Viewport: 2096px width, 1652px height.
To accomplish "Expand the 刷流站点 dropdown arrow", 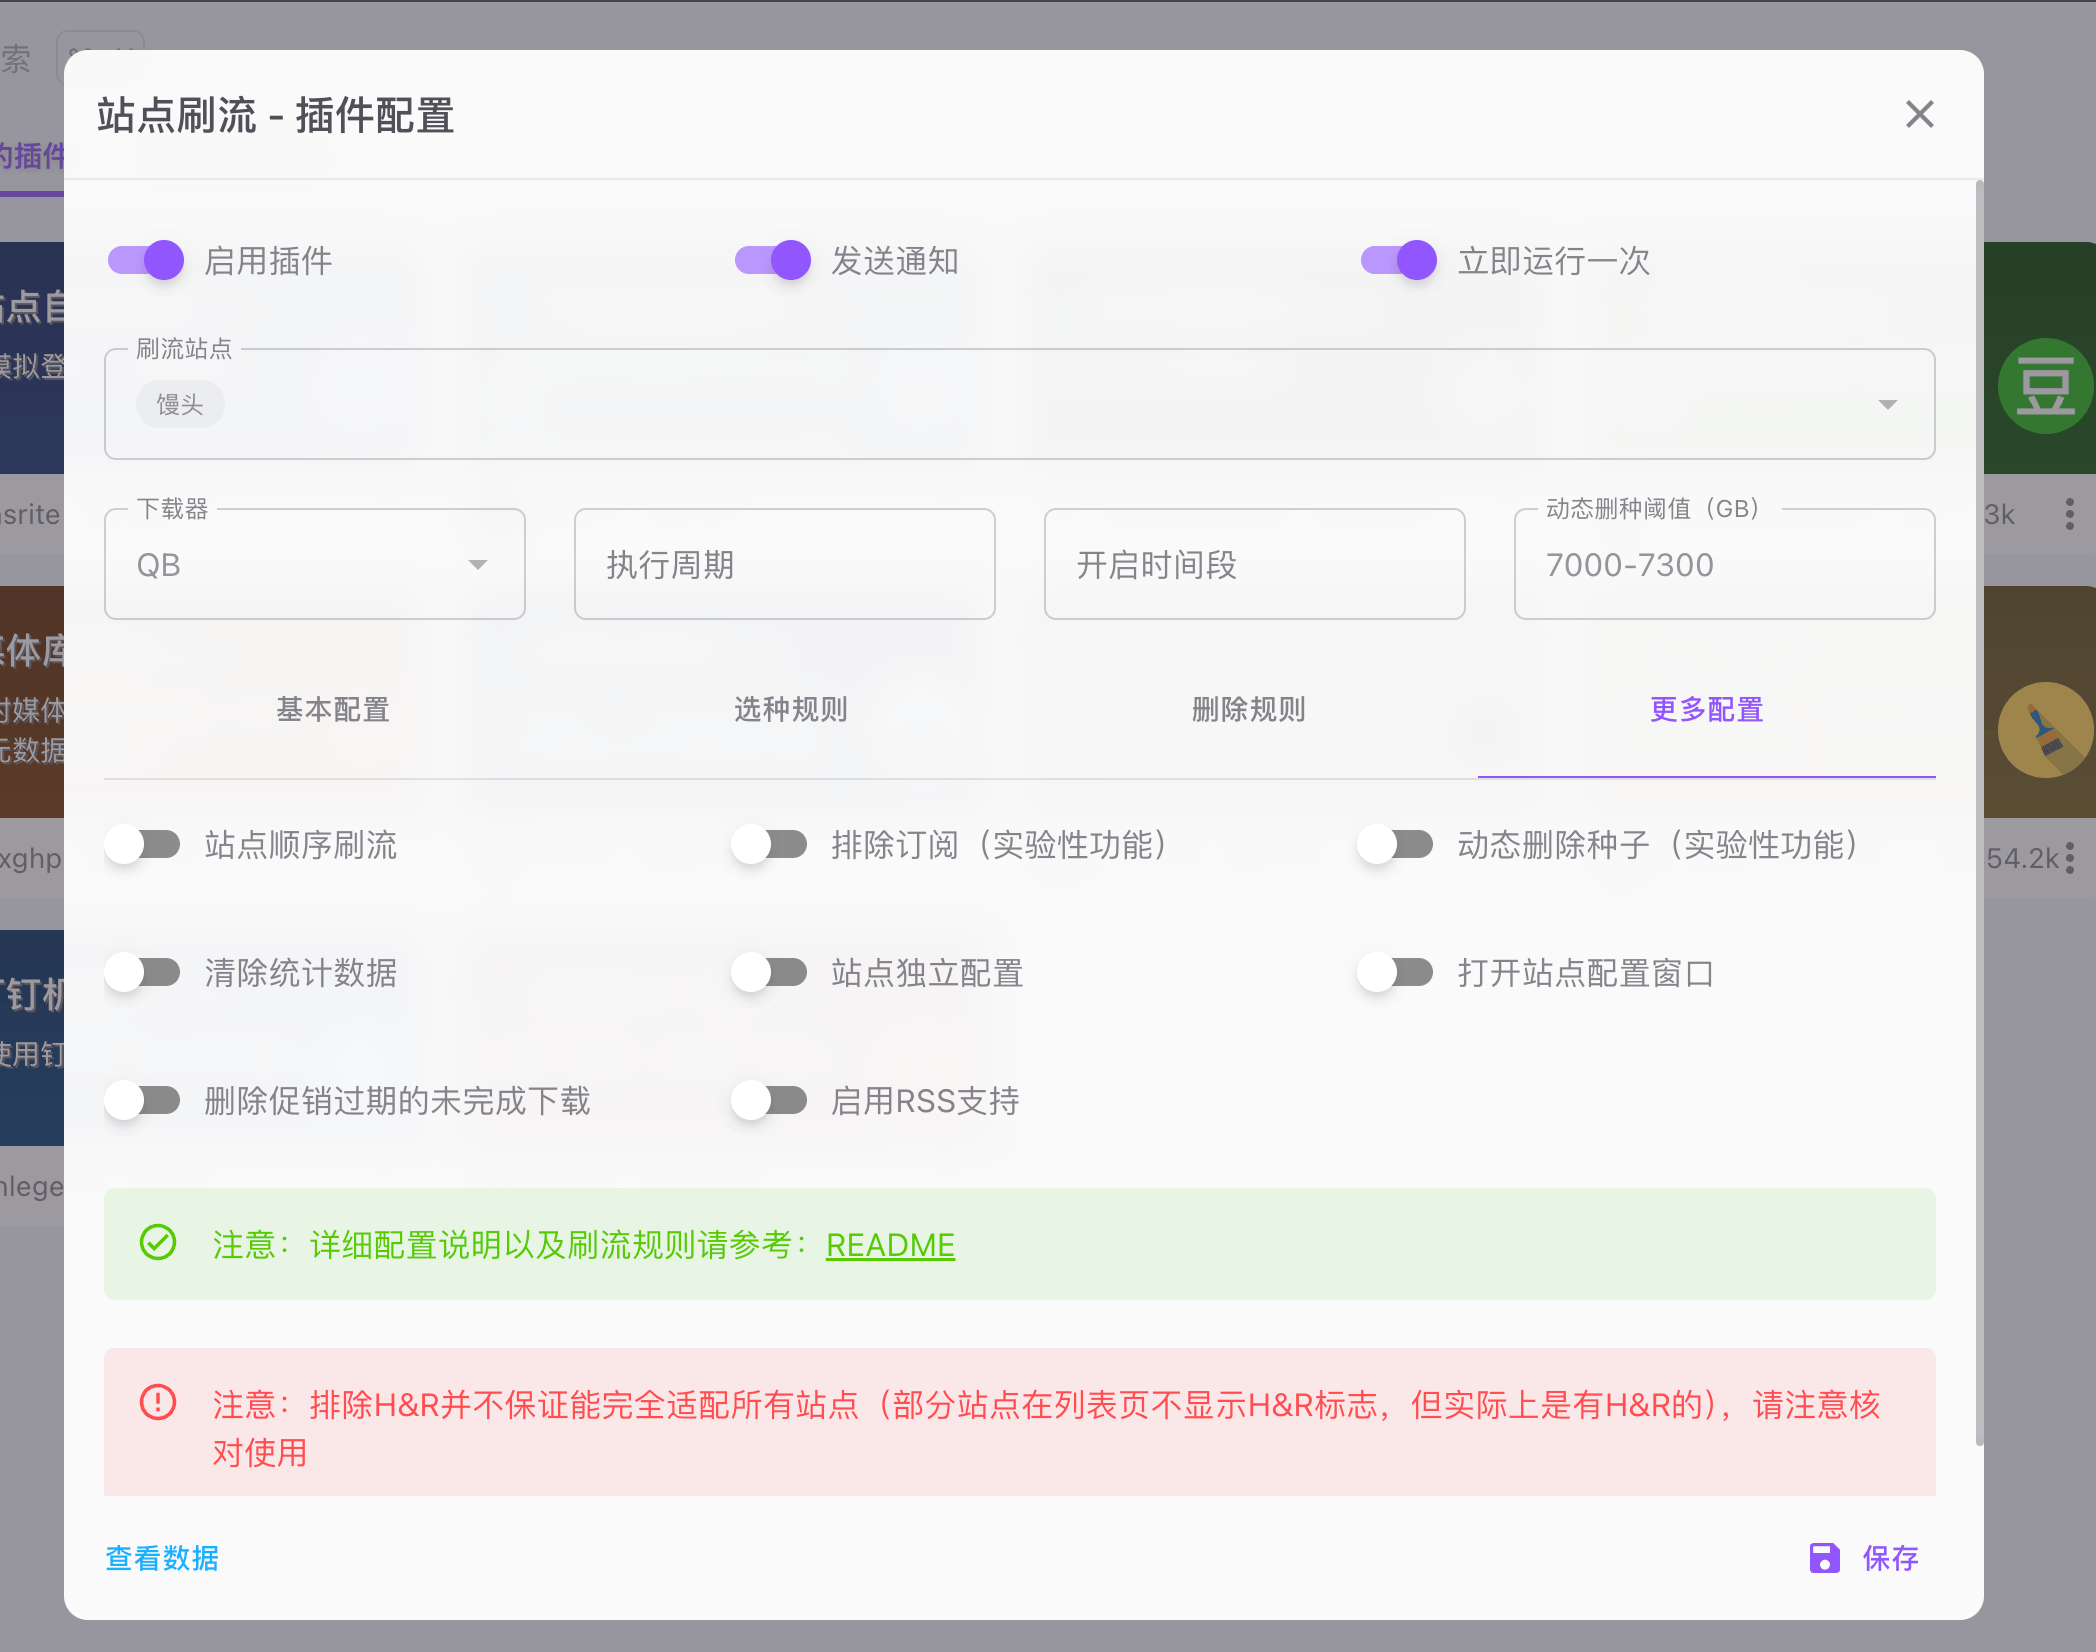I will [x=1887, y=405].
